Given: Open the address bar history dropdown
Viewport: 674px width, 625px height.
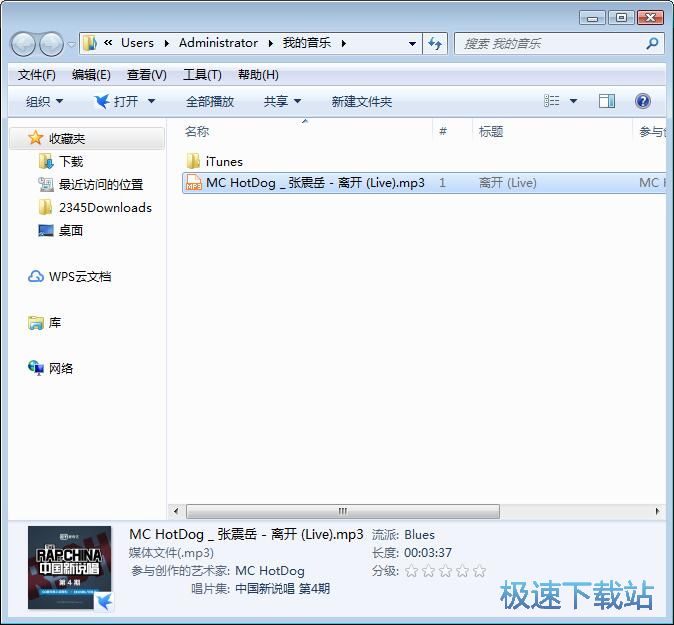Looking at the screenshot, I should click(x=412, y=43).
